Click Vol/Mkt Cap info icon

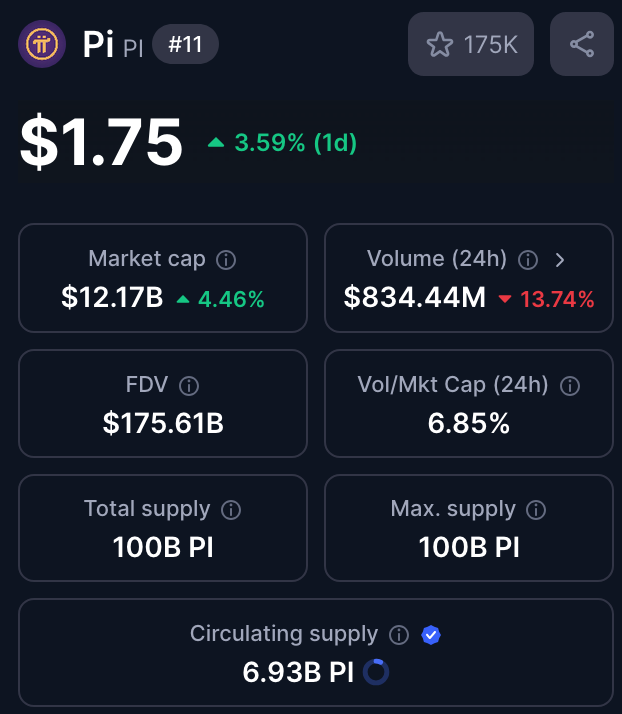click(570, 385)
